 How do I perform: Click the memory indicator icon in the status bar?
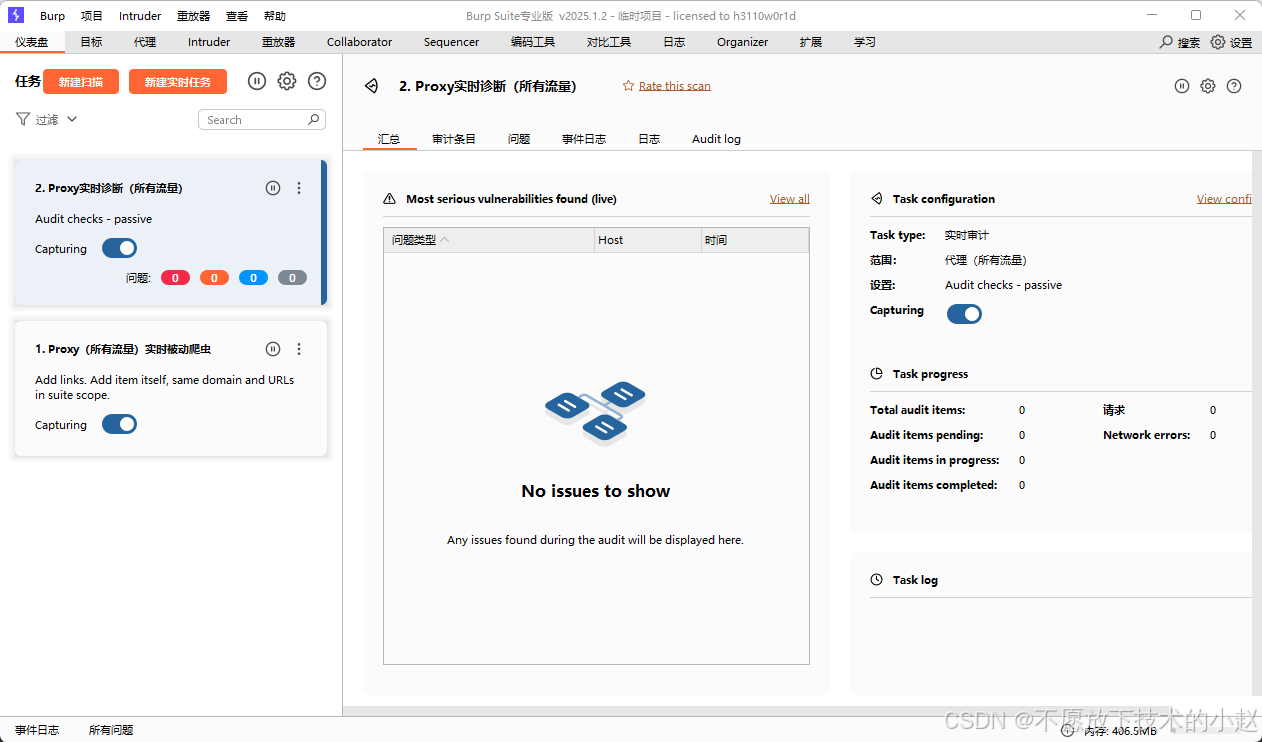[1068, 731]
